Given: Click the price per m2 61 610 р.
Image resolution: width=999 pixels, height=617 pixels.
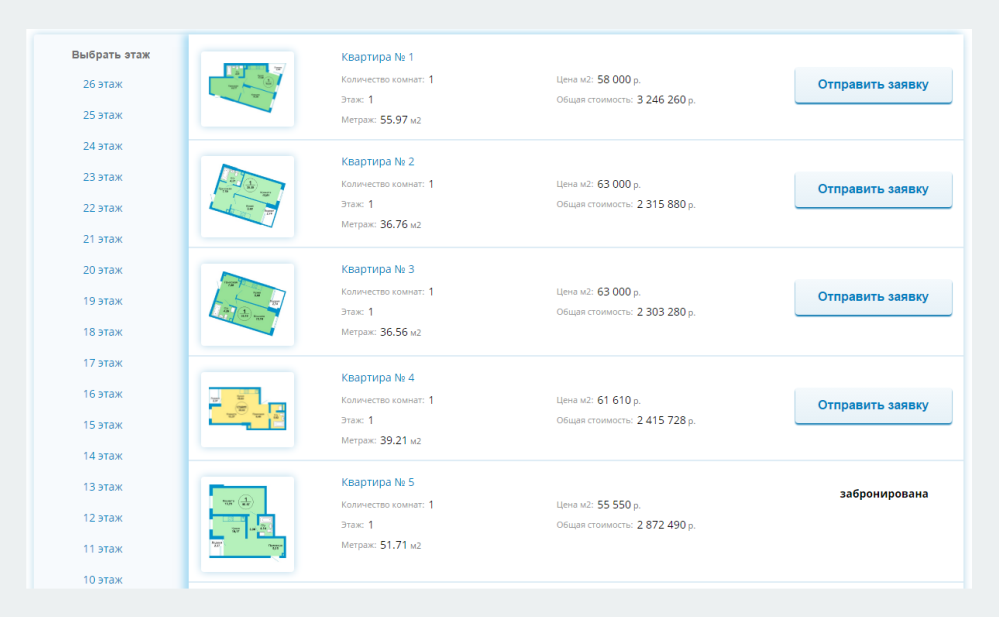Looking at the screenshot, I should point(619,400).
